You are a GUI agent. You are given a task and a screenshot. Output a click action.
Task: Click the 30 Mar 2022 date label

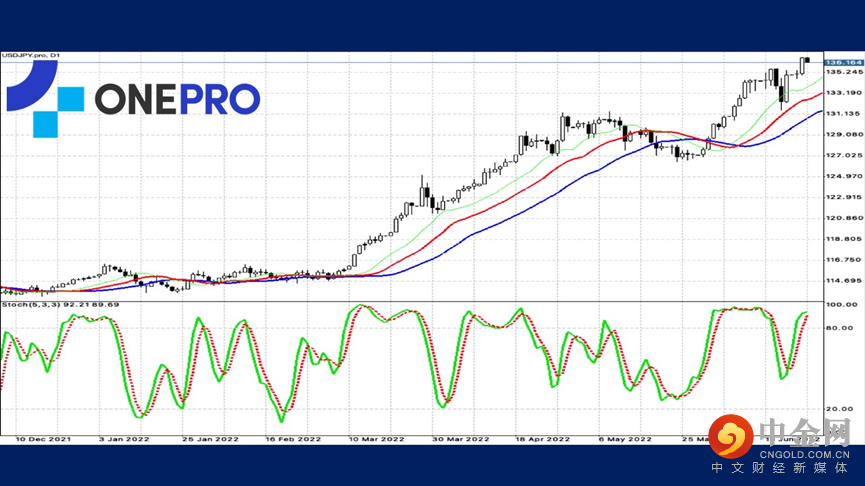[461, 439]
